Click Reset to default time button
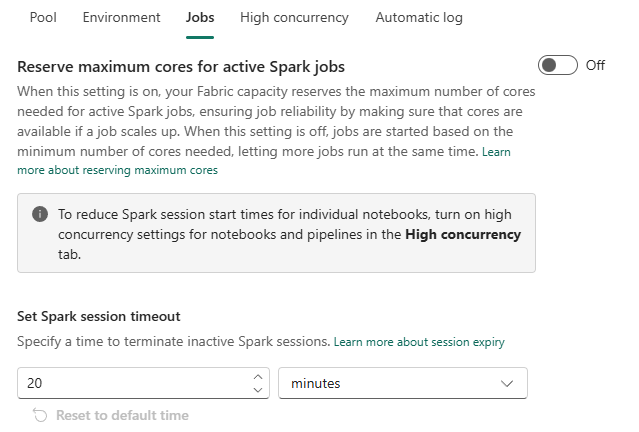Image resolution: width=639 pixels, height=432 pixels. coord(121,415)
